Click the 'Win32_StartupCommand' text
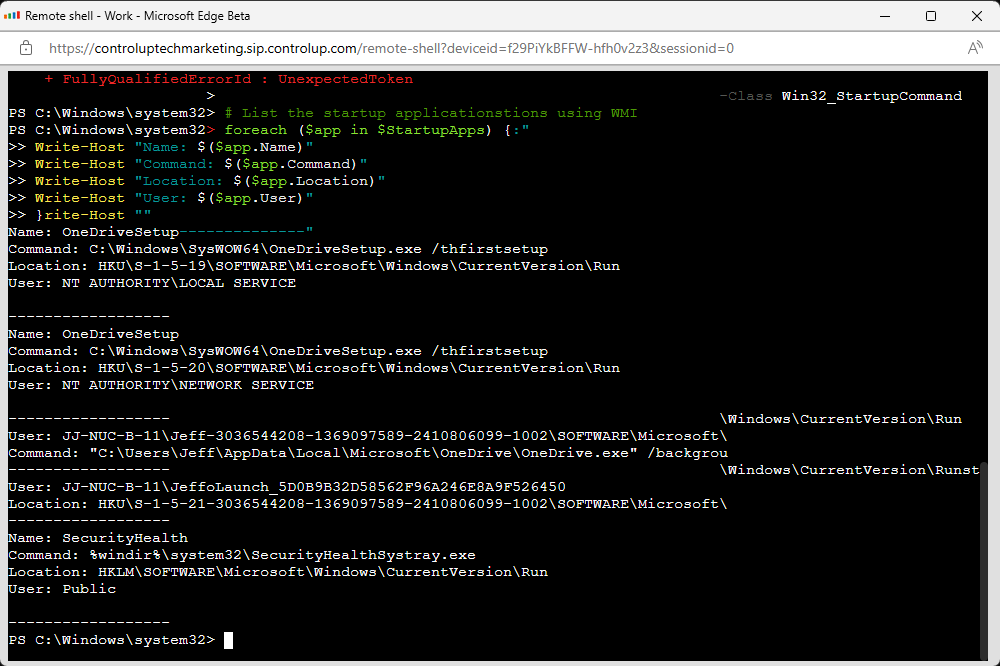The width and height of the screenshot is (1000, 666). coord(871,96)
